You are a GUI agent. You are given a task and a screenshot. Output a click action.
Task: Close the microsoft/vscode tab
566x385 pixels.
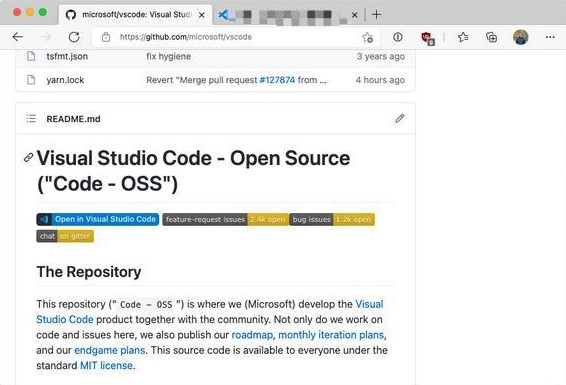[x=202, y=15]
